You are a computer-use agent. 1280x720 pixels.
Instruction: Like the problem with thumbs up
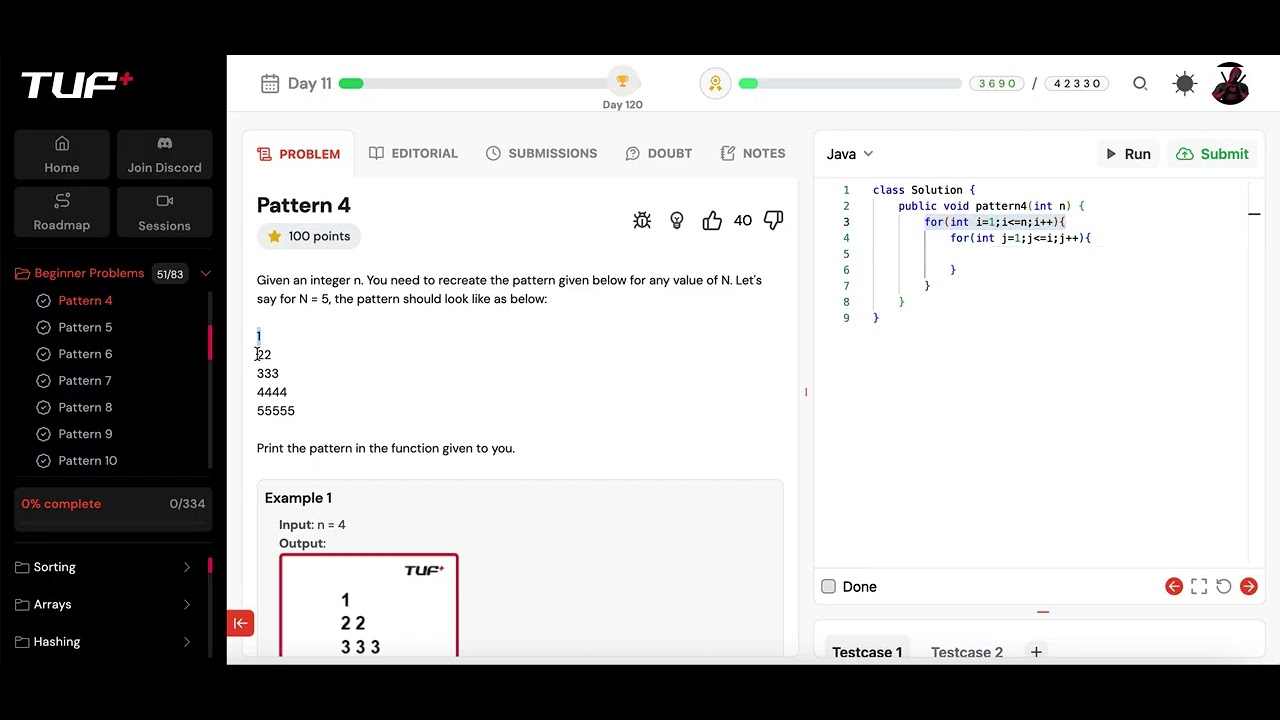(x=712, y=220)
